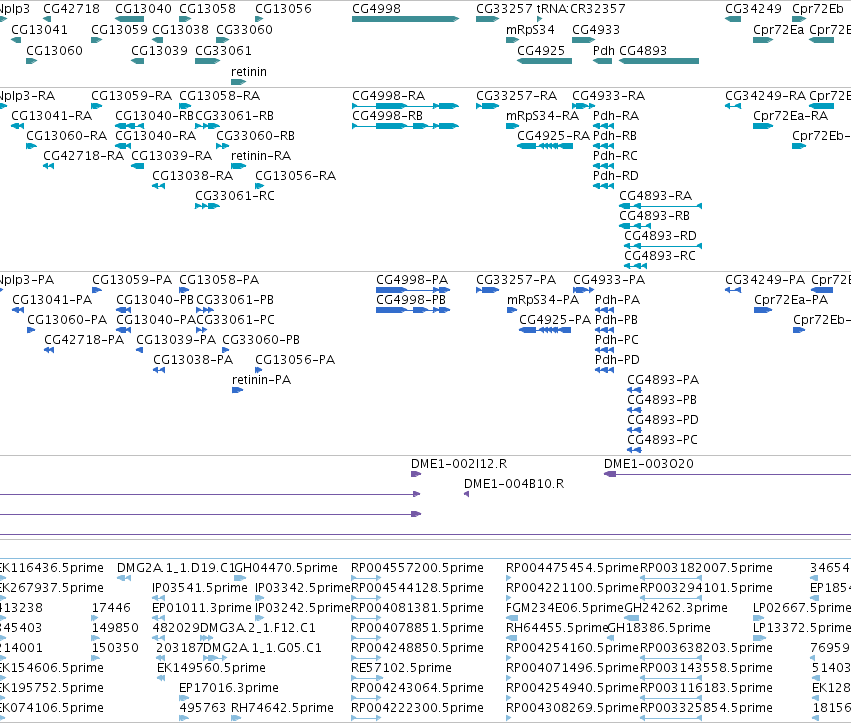This screenshot has height=723, width=851.
Task: Click the CG4925-PA protein feature
Action: [x=545, y=330]
